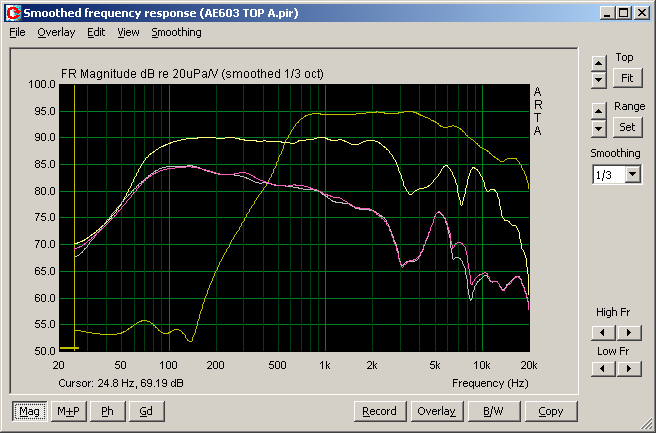Select the Ph phase view button
Screen dimensions: 656x433
(108, 411)
